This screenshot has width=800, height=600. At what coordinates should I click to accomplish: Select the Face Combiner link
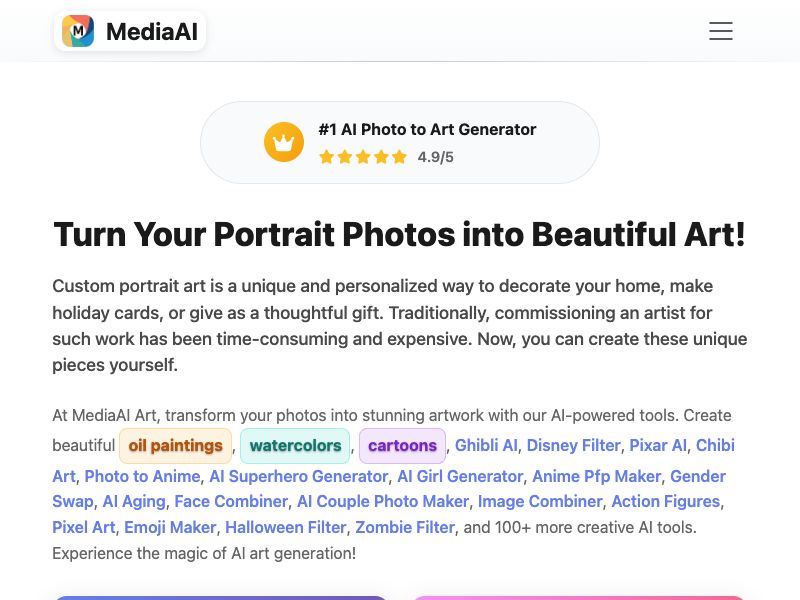[x=231, y=501]
